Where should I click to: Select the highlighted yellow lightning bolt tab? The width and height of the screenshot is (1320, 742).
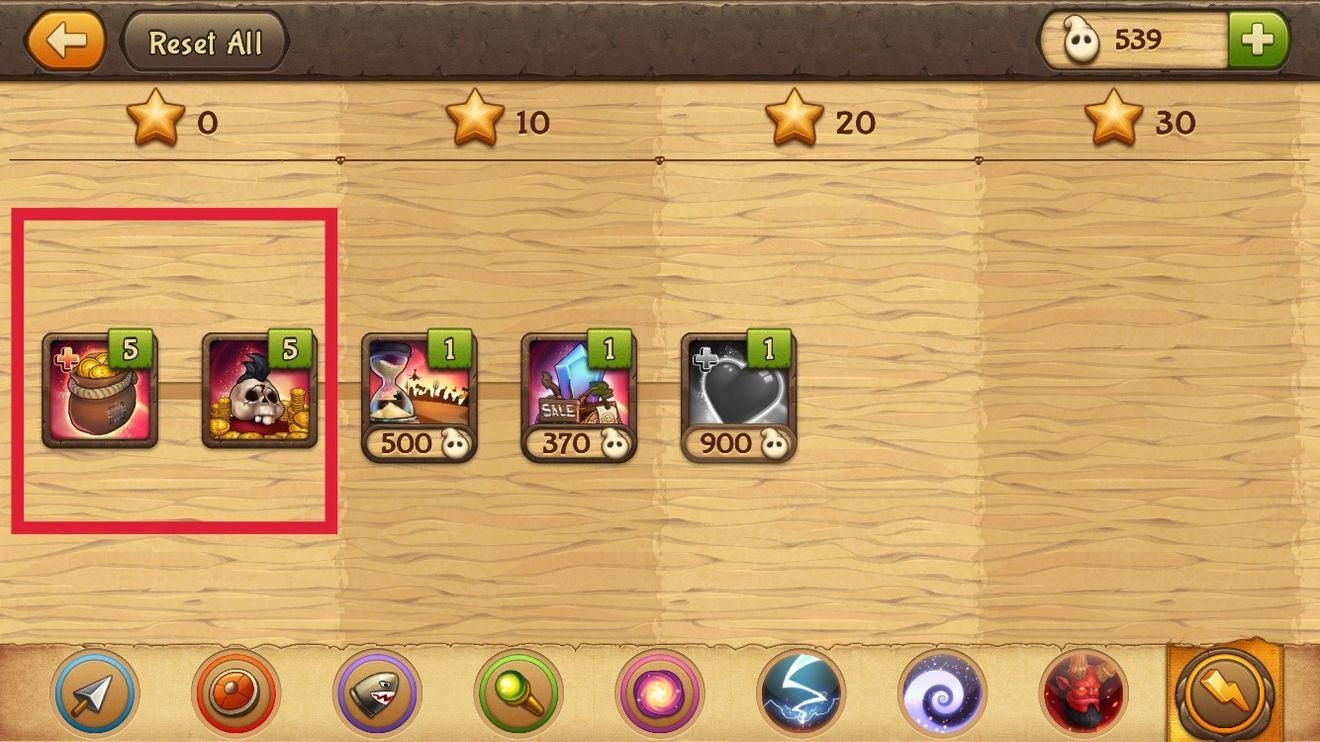point(1225,692)
